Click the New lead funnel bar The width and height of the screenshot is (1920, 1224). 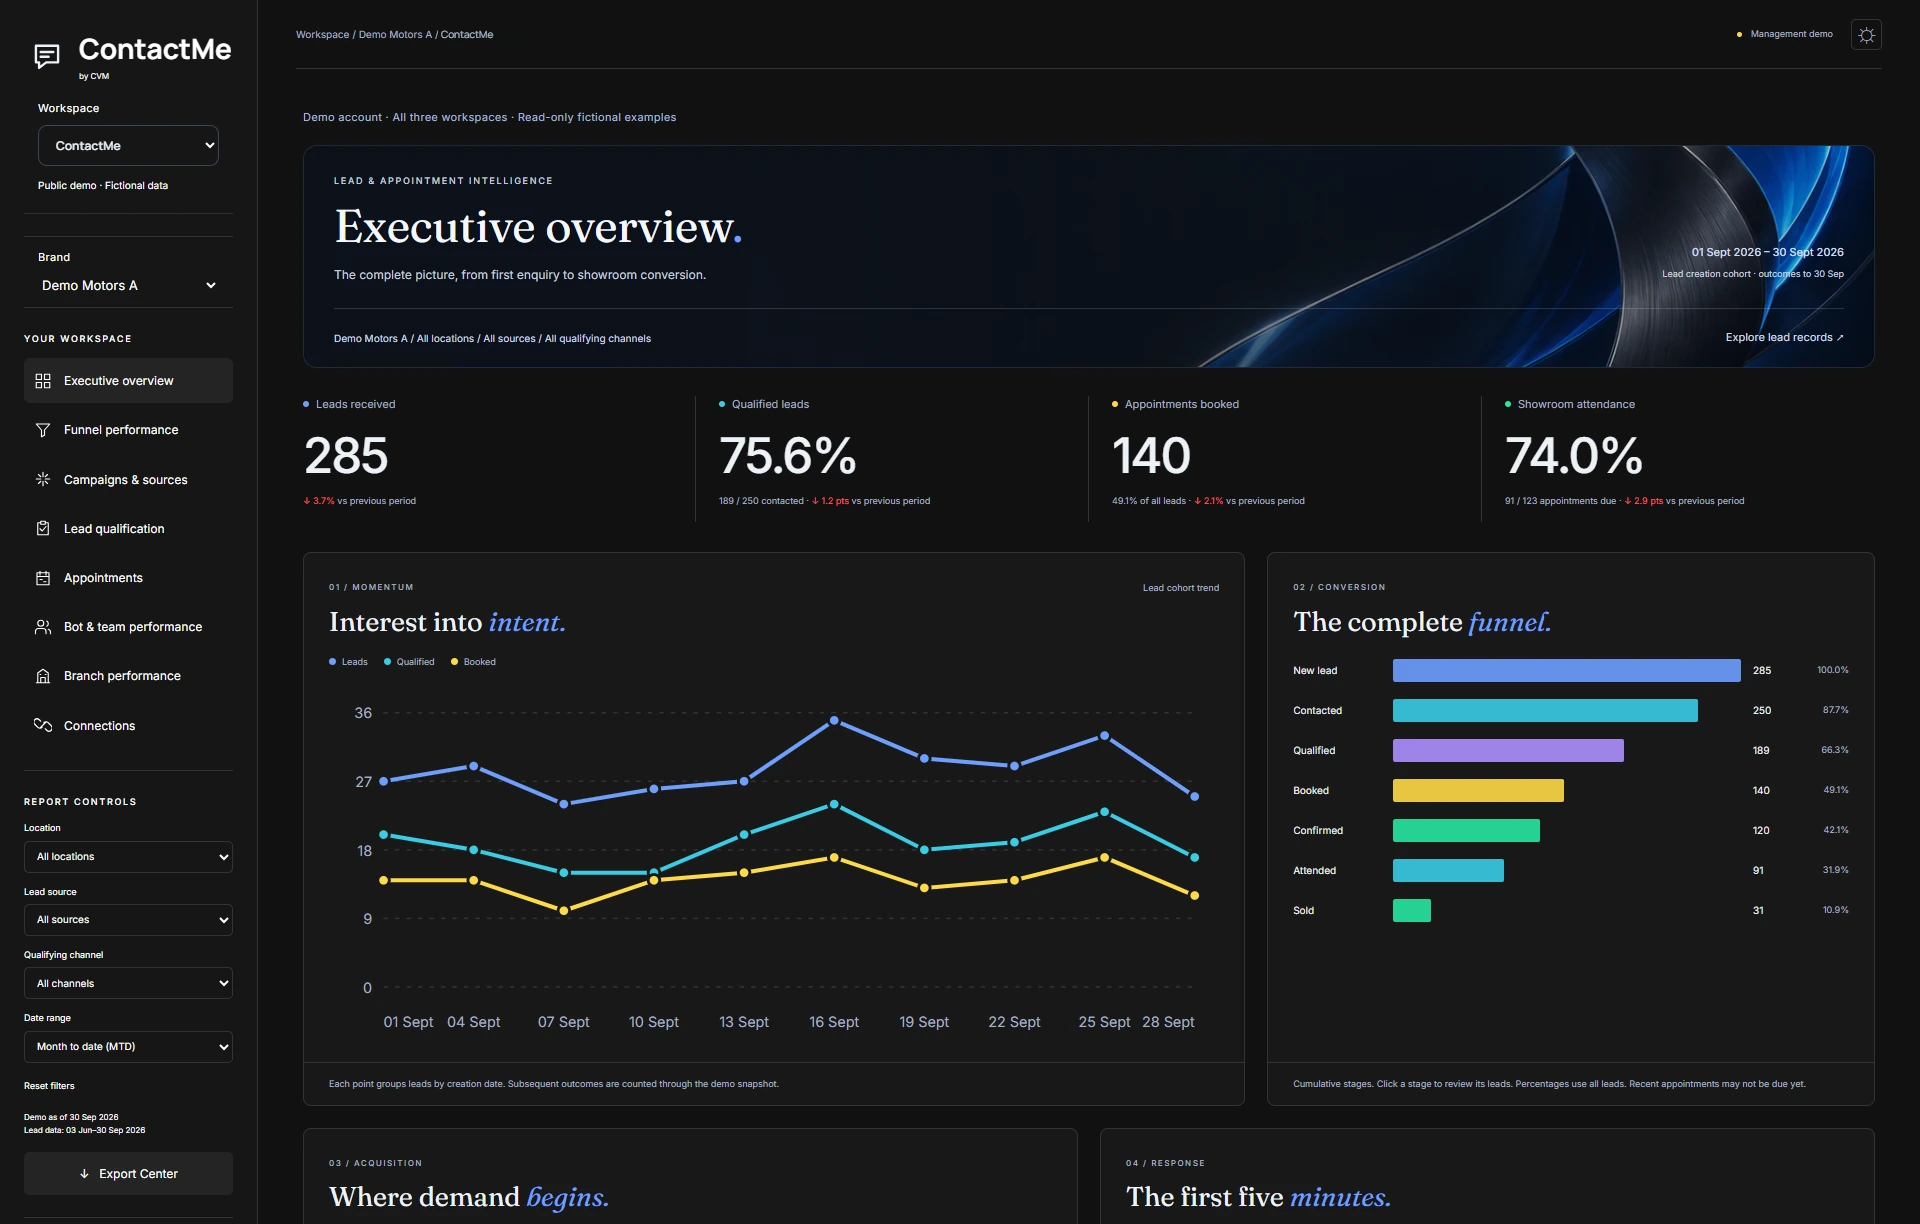point(1566,671)
